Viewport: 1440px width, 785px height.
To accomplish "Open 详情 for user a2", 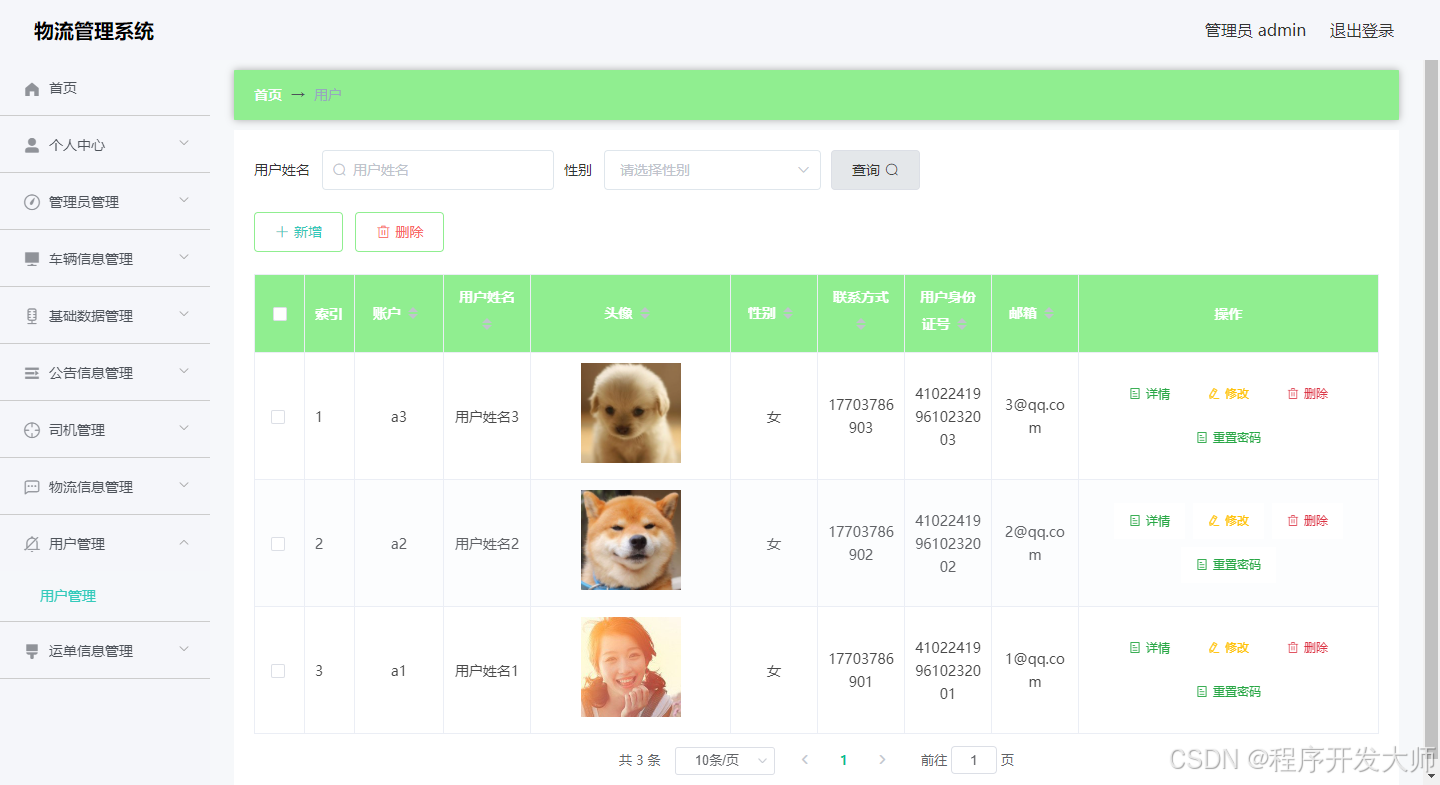I will pos(1149,521).
